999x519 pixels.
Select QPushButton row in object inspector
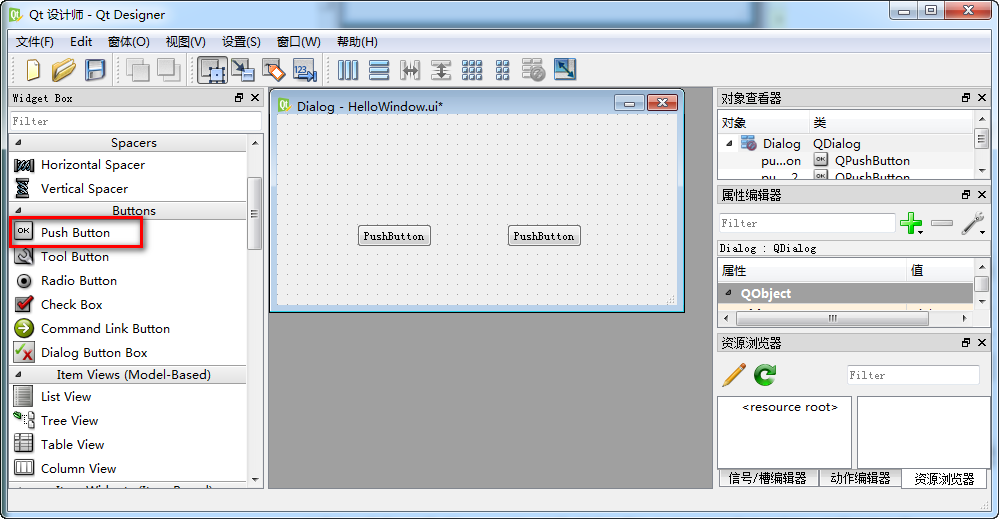click(845, 160)
